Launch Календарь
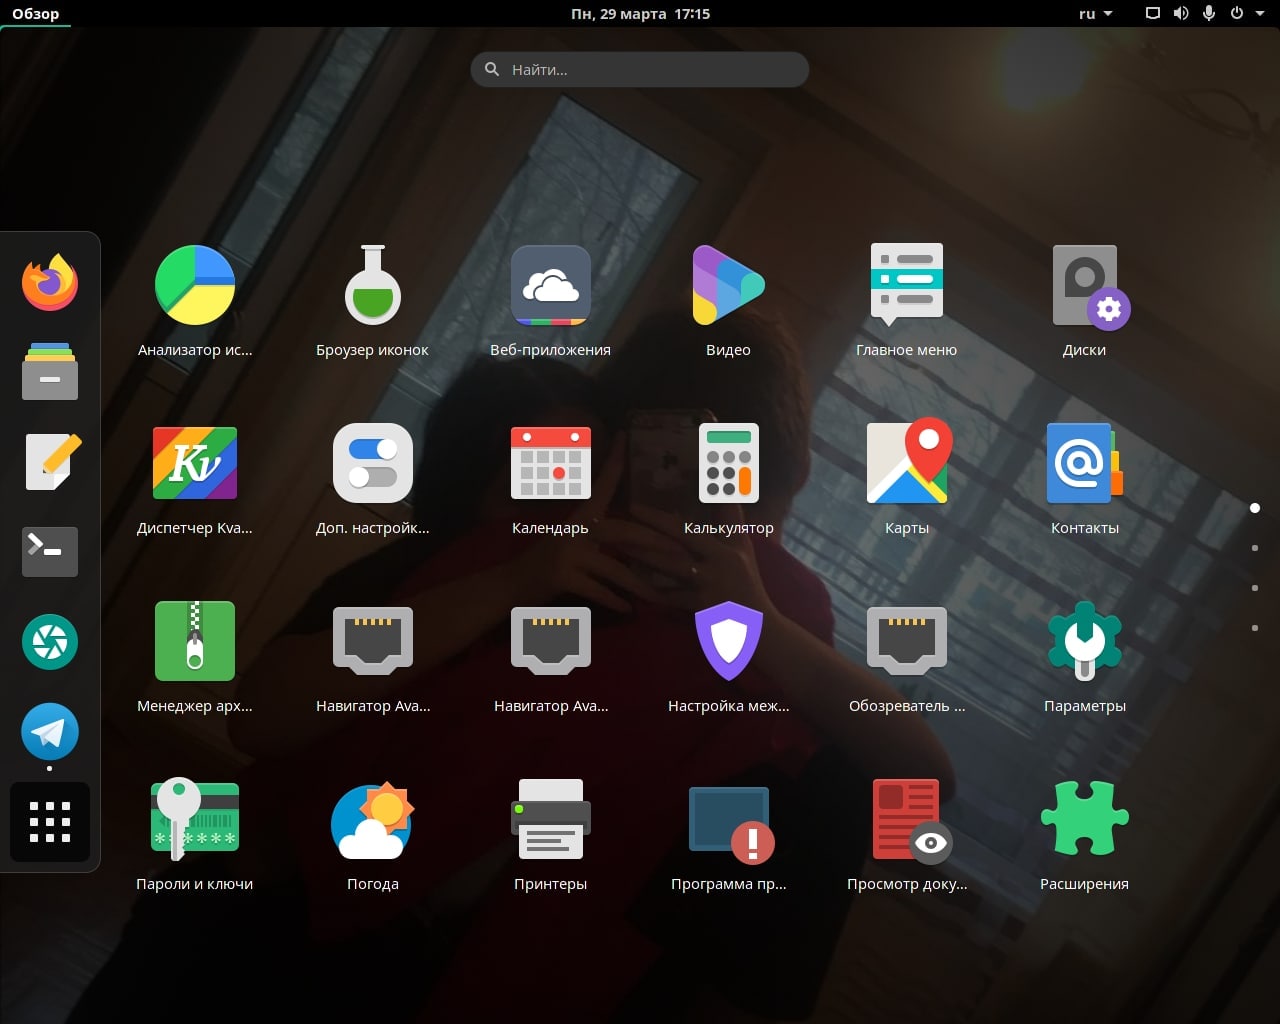 (551, 478)
